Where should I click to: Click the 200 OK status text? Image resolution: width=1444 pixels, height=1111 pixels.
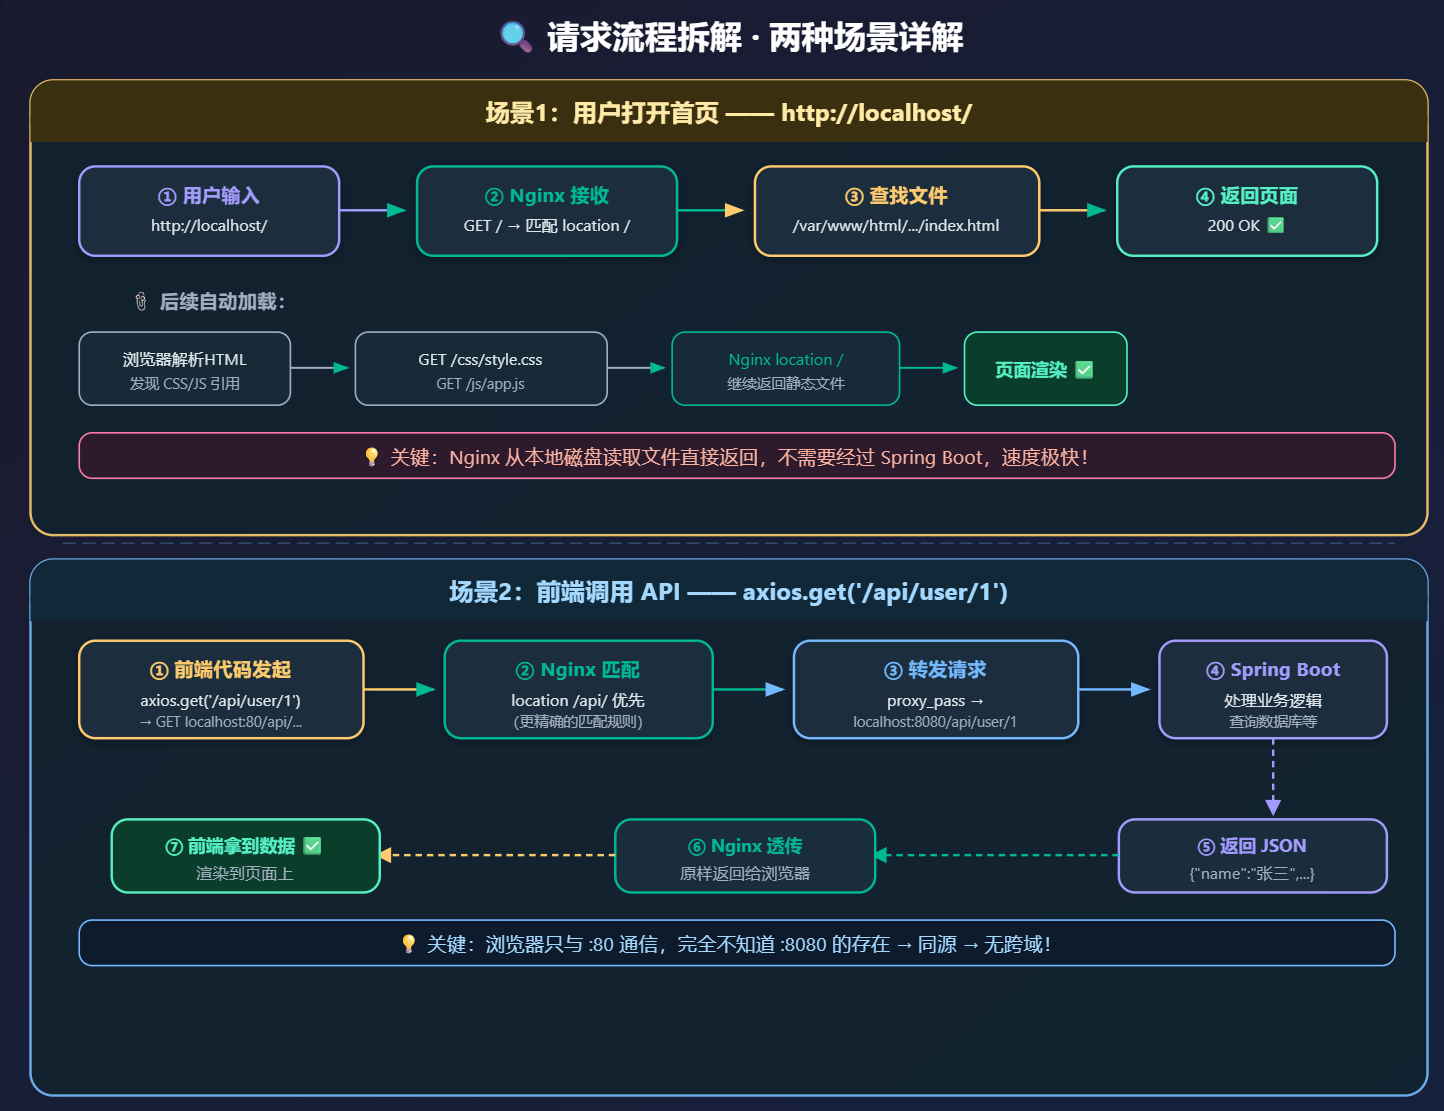[x=1234, y=225]
